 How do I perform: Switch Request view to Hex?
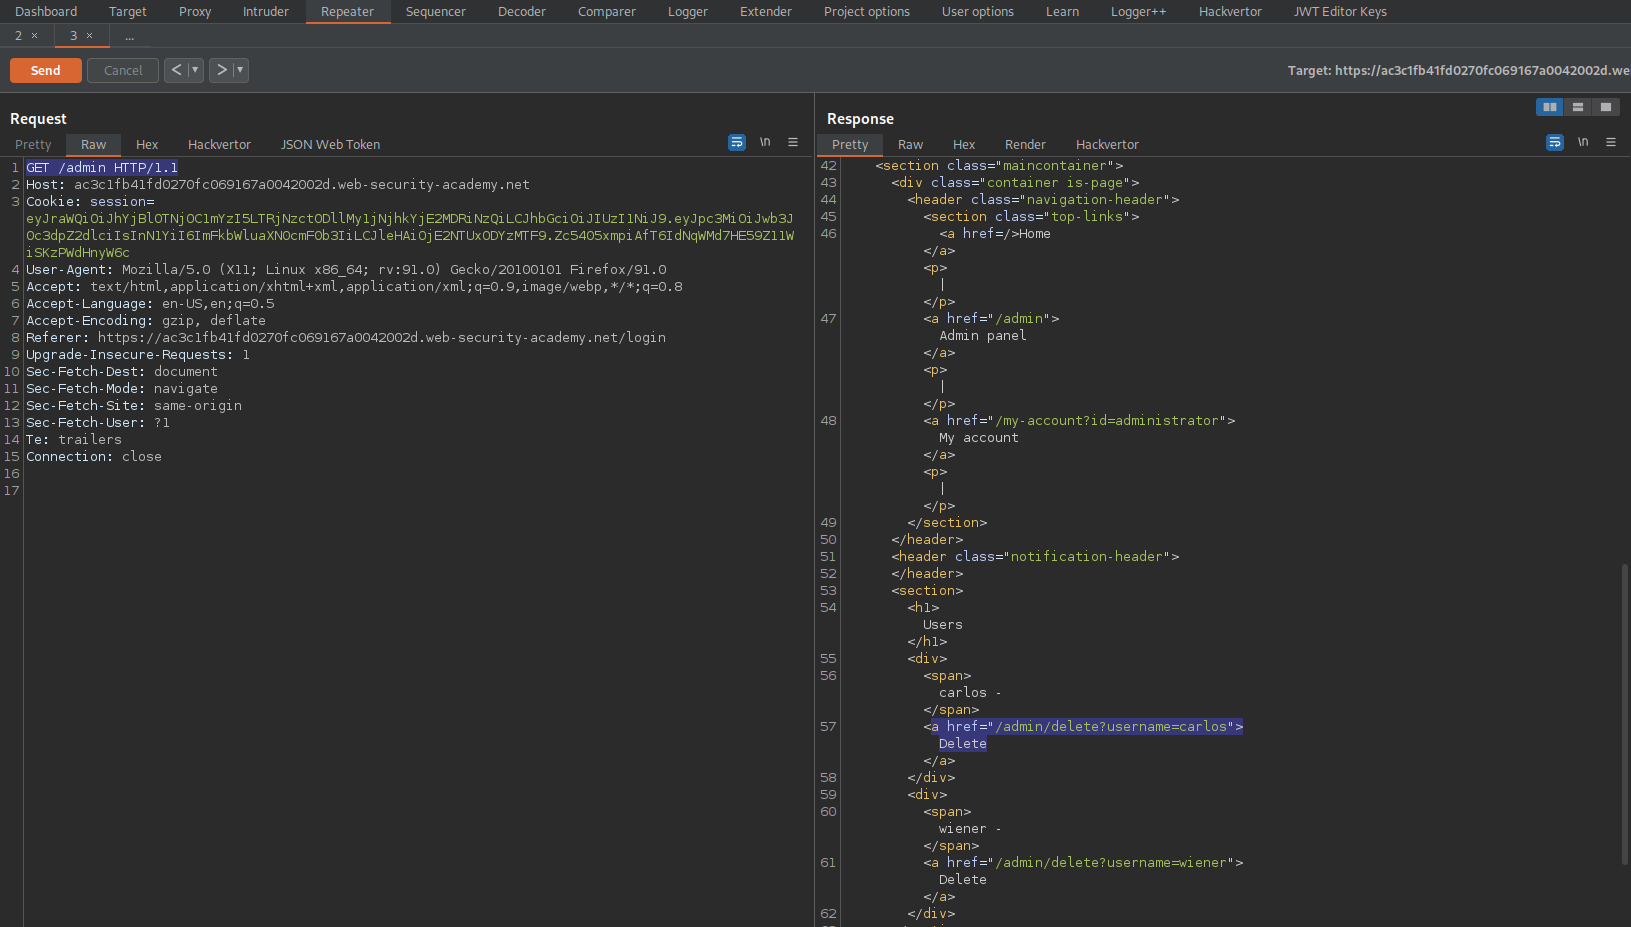tap(147, 145)
